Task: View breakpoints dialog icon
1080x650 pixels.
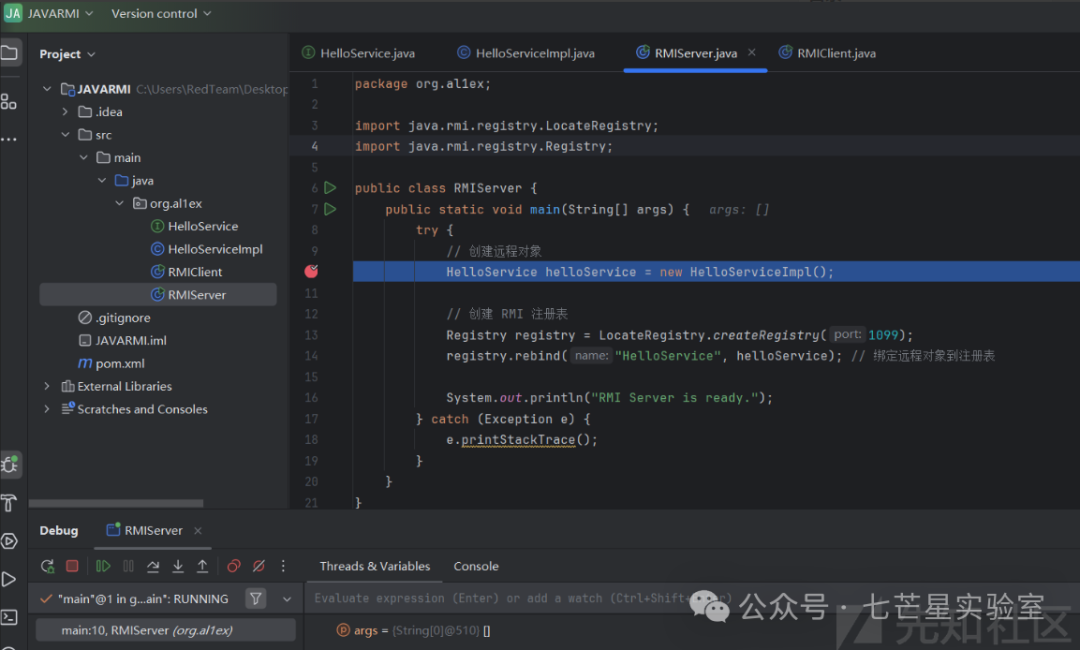Action: pos(234,566)
